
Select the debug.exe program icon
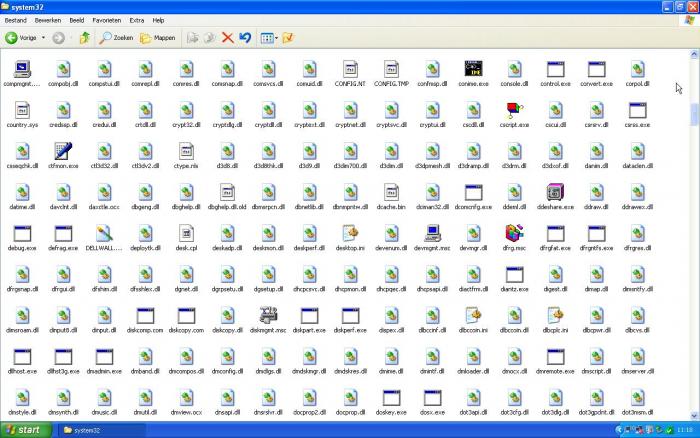(22, 234)
